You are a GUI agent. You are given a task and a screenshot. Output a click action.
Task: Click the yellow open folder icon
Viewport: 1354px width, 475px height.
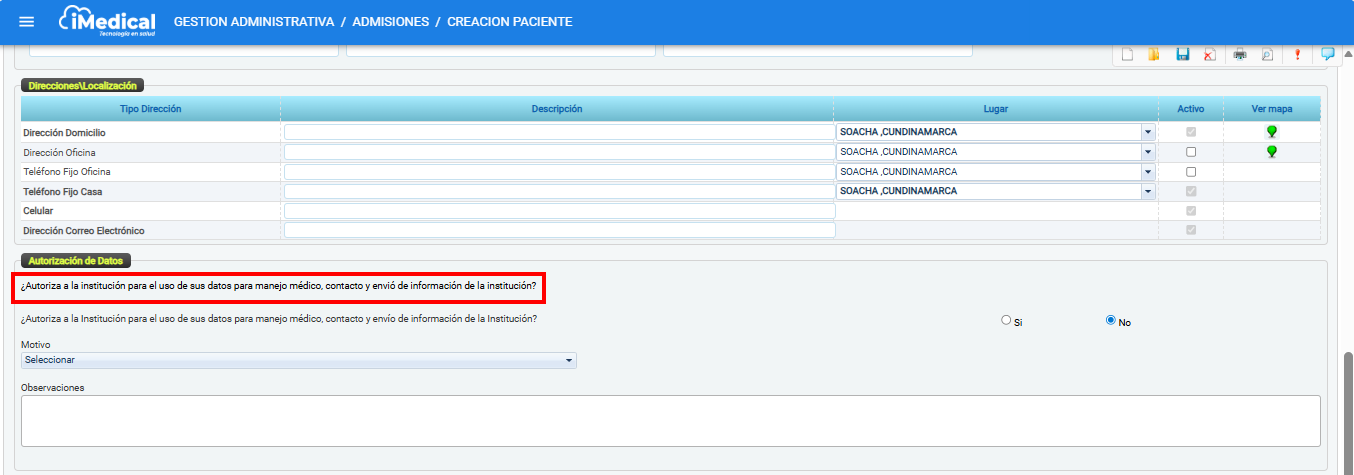point(1154,55)
